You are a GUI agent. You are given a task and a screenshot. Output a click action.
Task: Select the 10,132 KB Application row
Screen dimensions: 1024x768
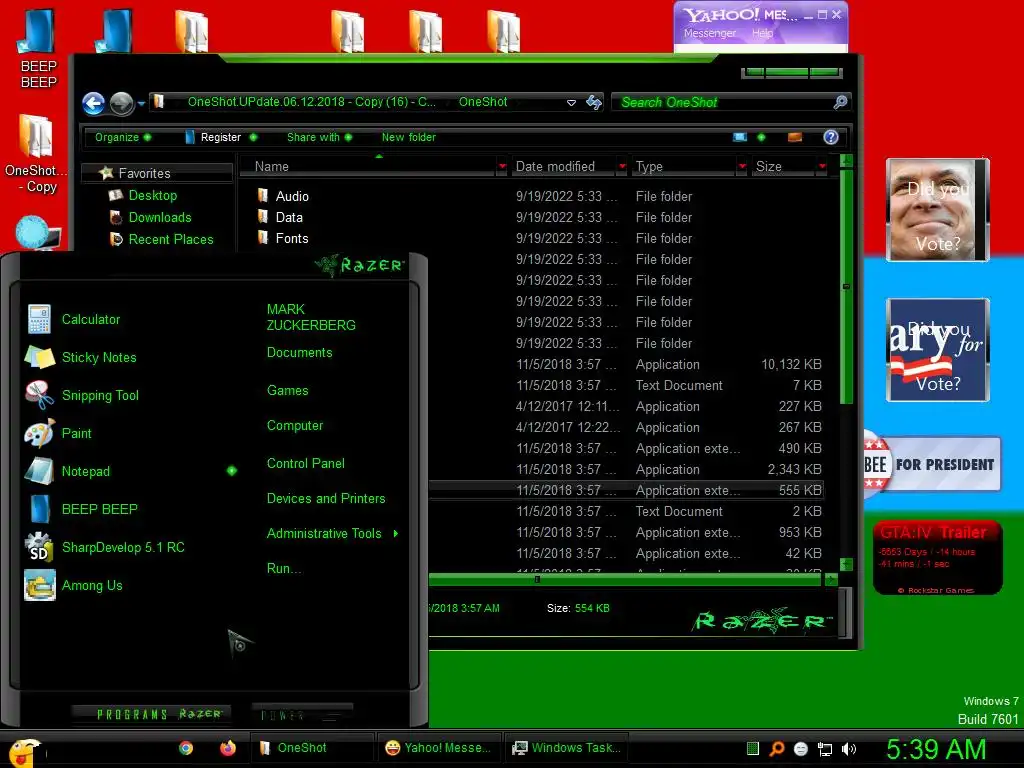pos(627,364)
